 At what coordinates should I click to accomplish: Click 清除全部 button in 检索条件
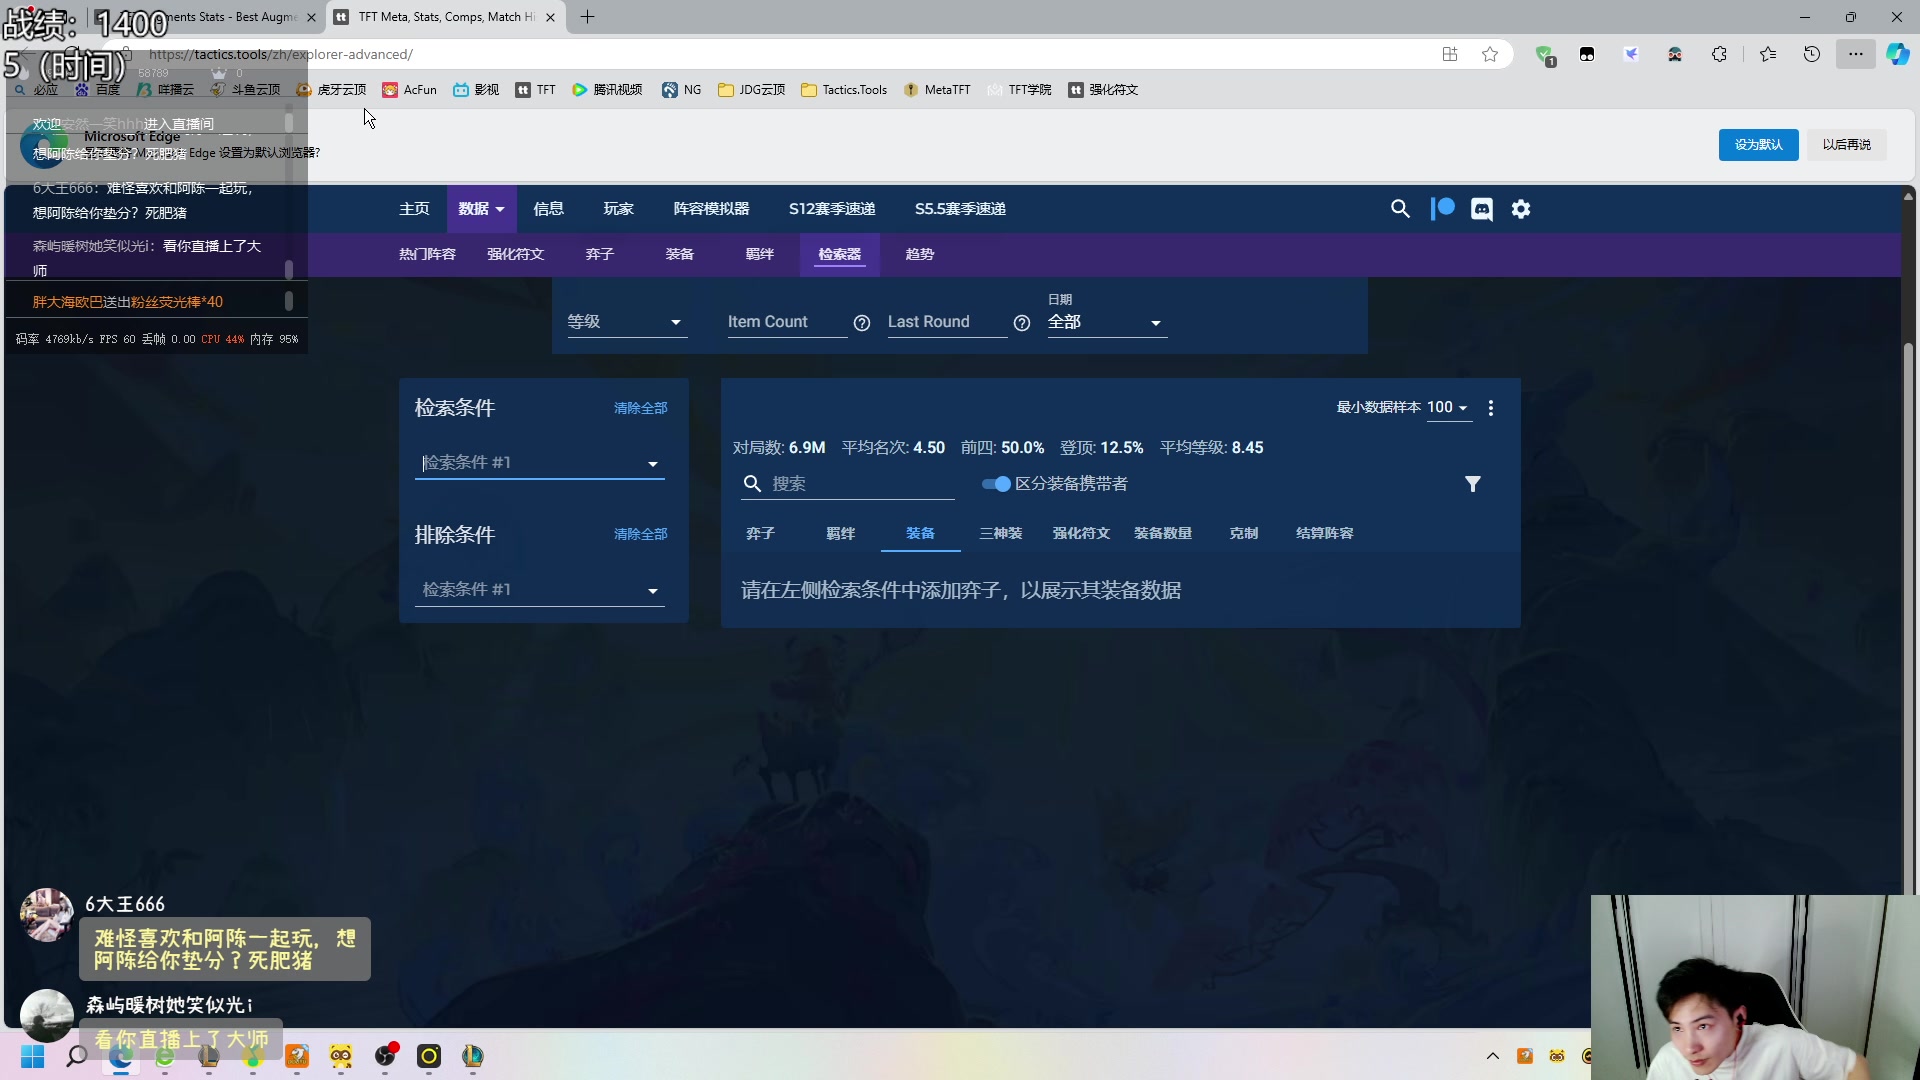[x=640, y=407]
